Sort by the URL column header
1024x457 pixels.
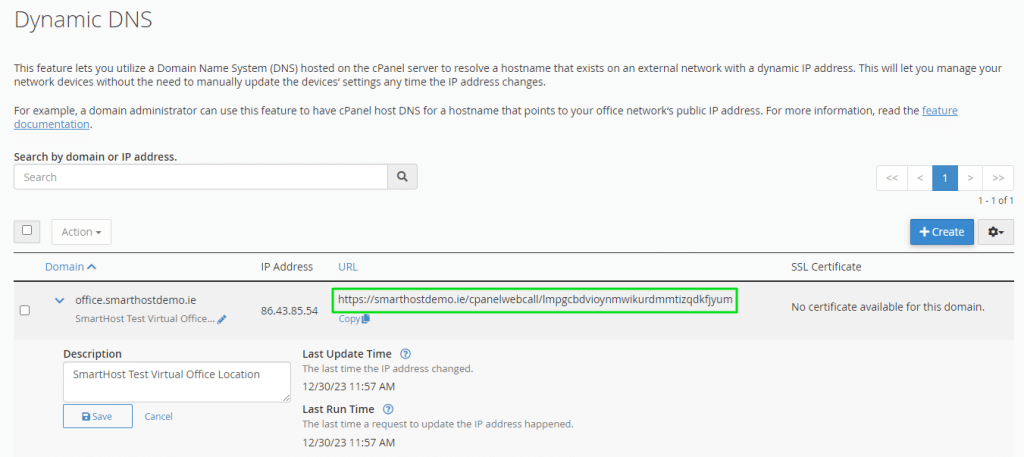(x=347, y=266)
